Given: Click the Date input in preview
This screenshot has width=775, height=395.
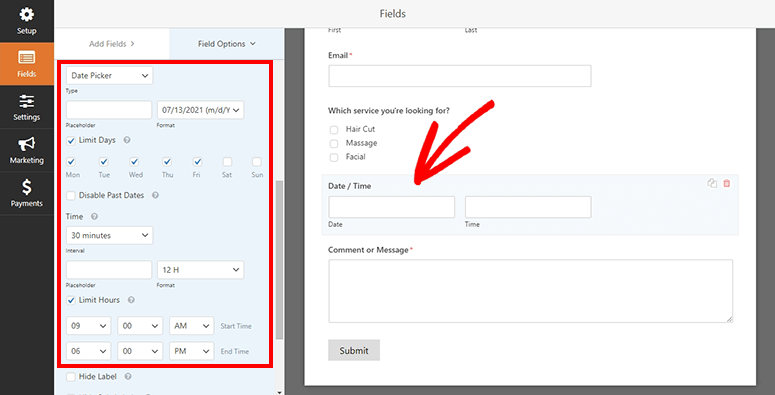Looking at the screenshot, I should 391,207.
